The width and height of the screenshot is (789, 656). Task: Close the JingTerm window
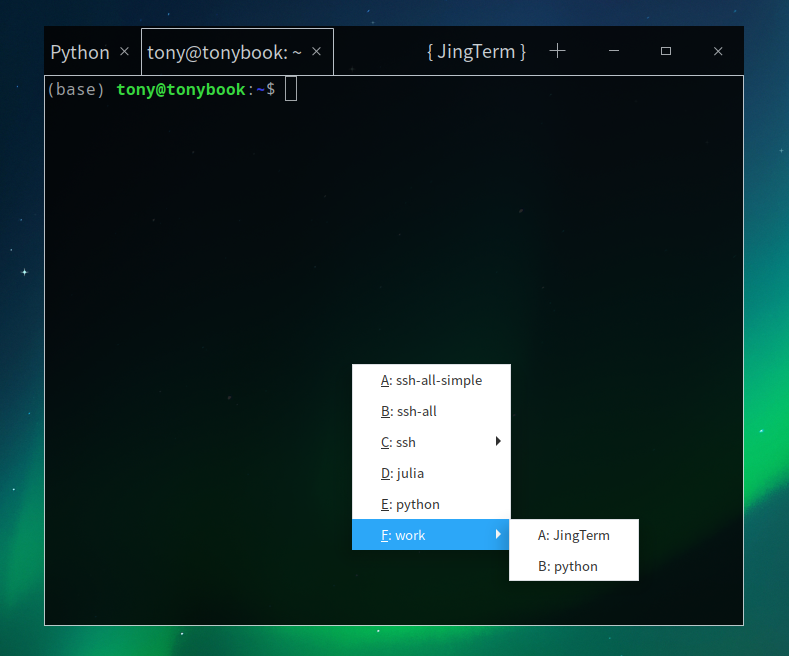[718, 51]
